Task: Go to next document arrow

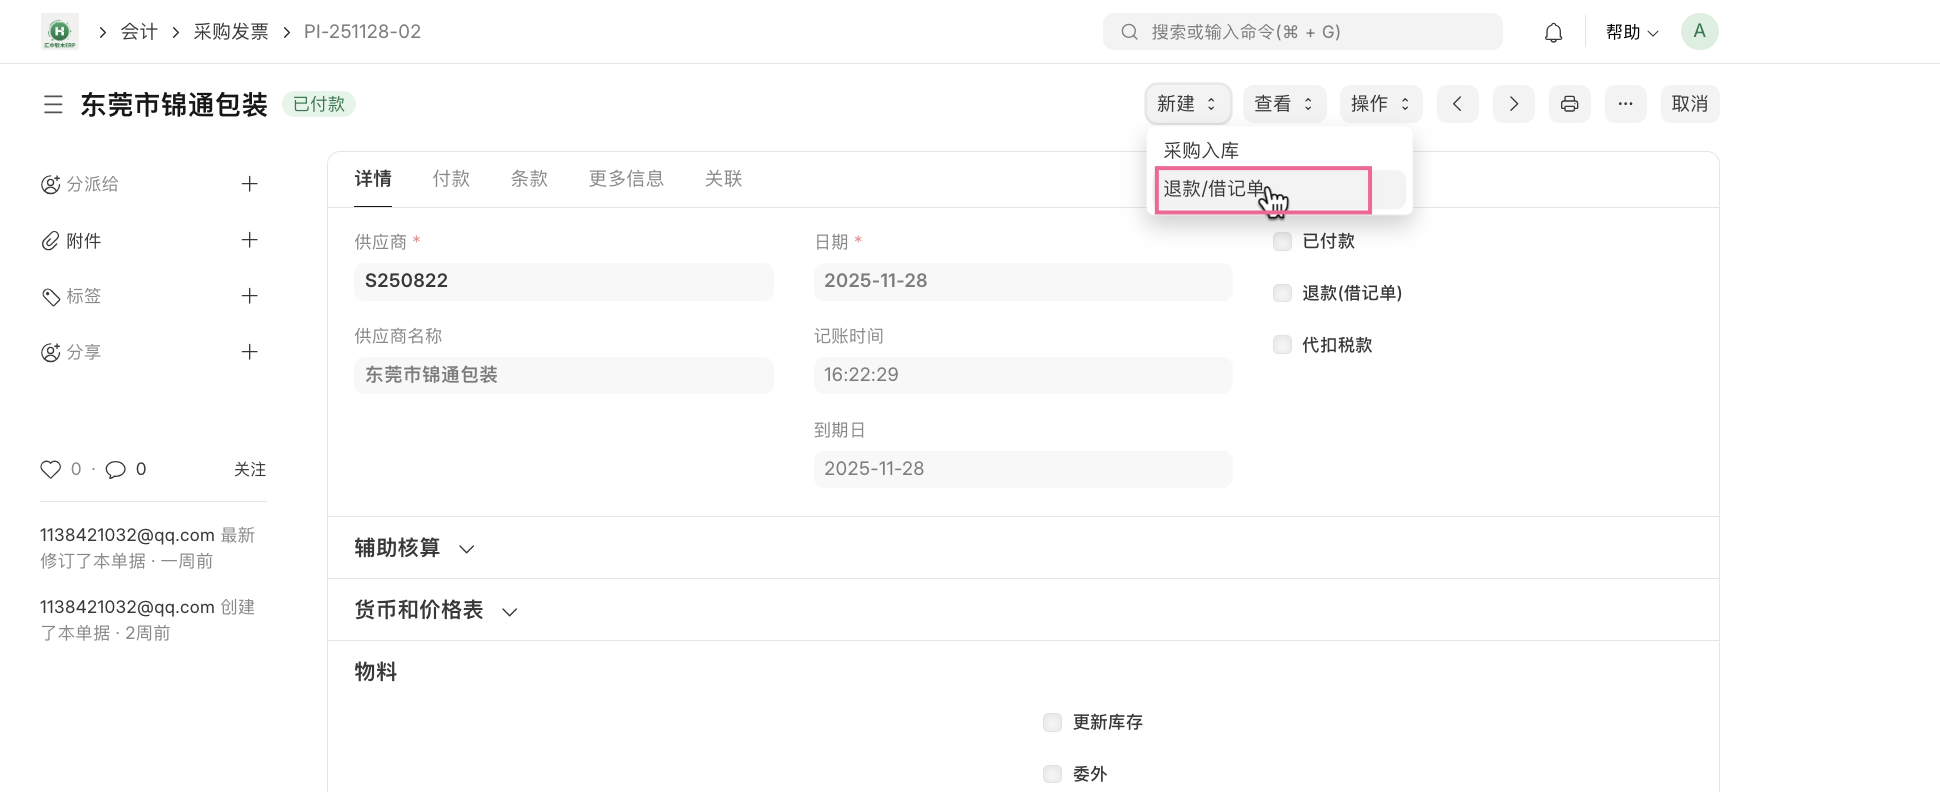Action: tap(1513, 104)
